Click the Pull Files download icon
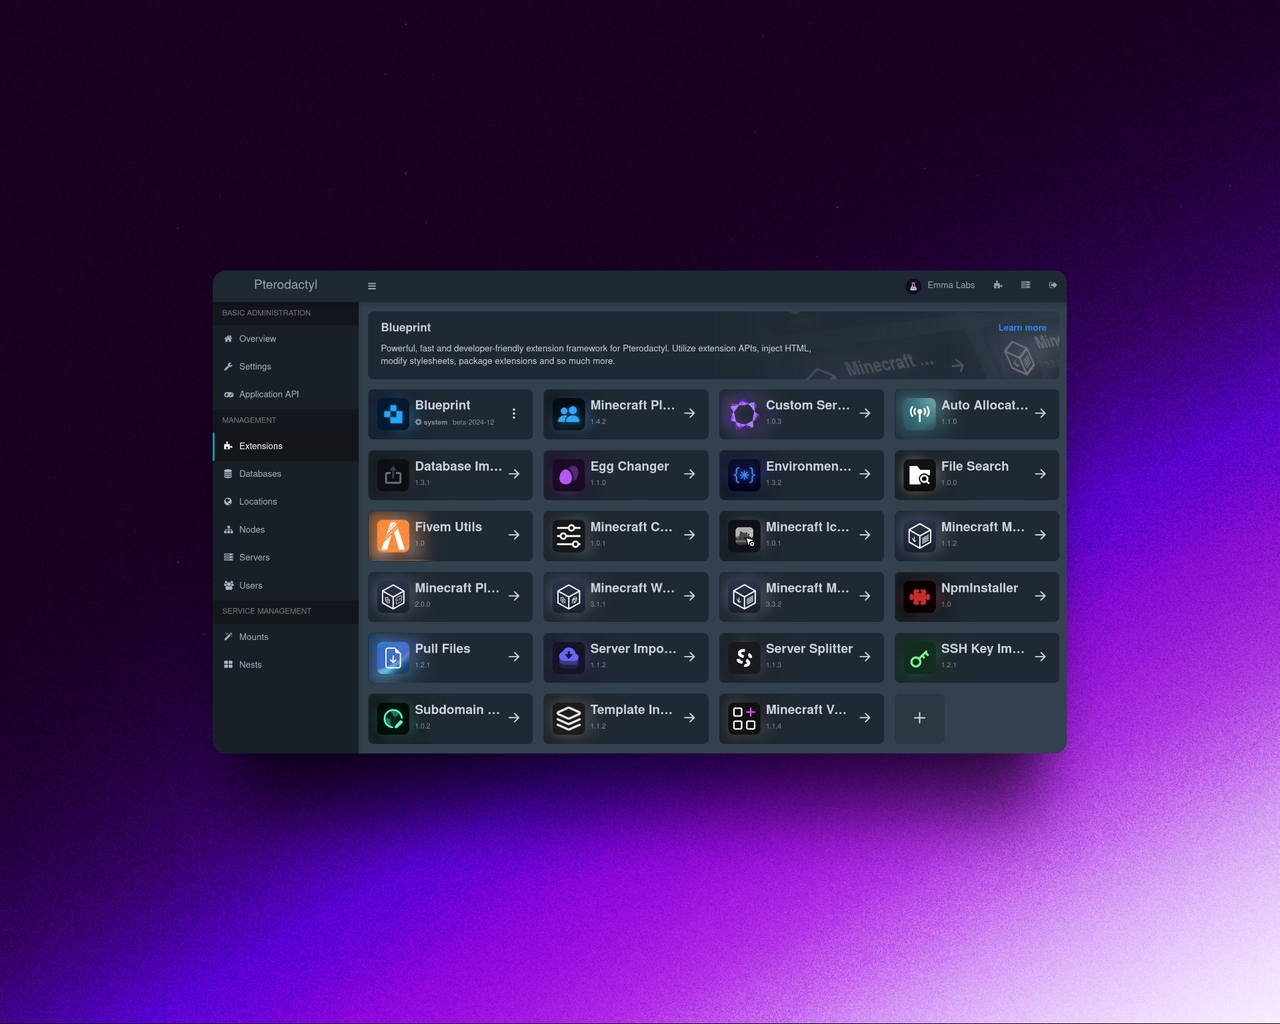1280x1024 pixels. point(393,657)
